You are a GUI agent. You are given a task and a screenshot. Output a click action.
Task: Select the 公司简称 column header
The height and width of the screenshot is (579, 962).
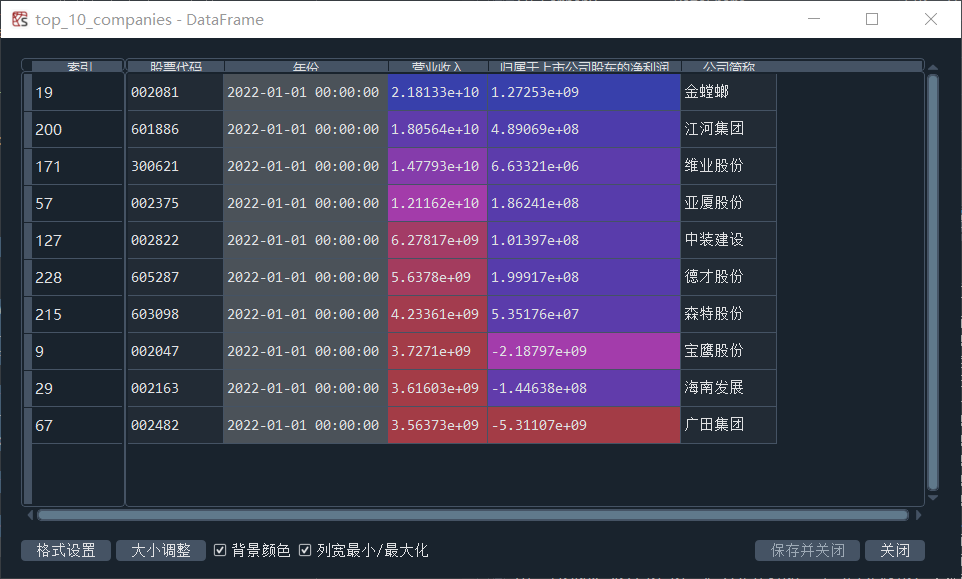(x=729, y=66)
